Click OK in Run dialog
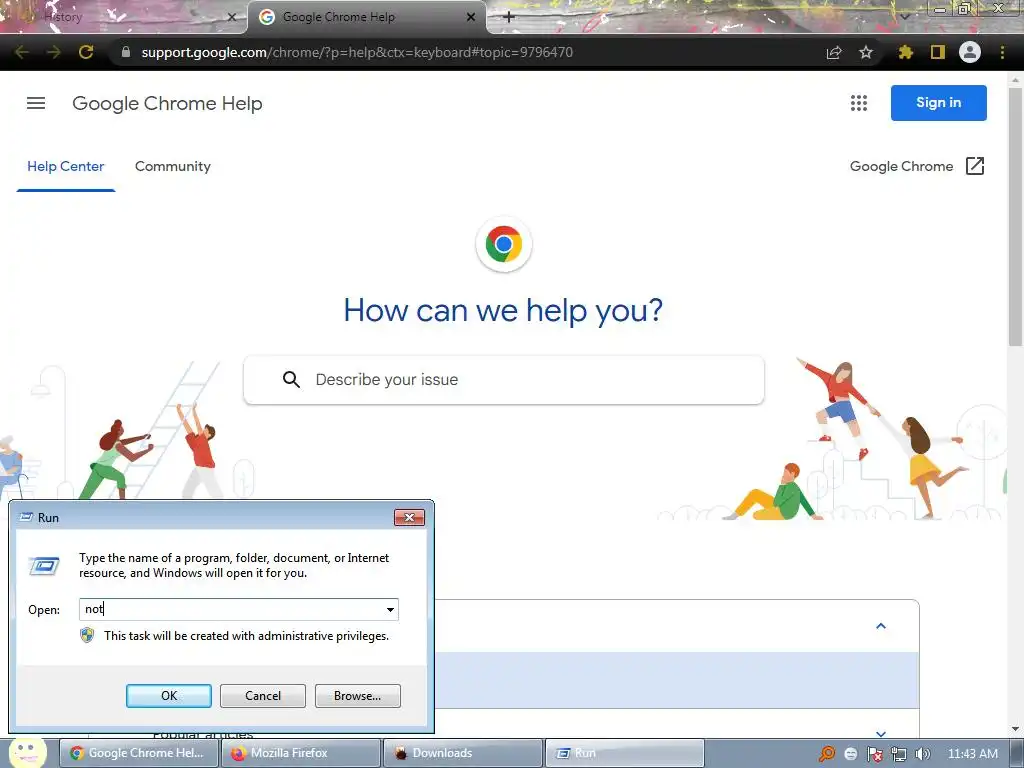 pyautogui.click(x=168, y=696)
